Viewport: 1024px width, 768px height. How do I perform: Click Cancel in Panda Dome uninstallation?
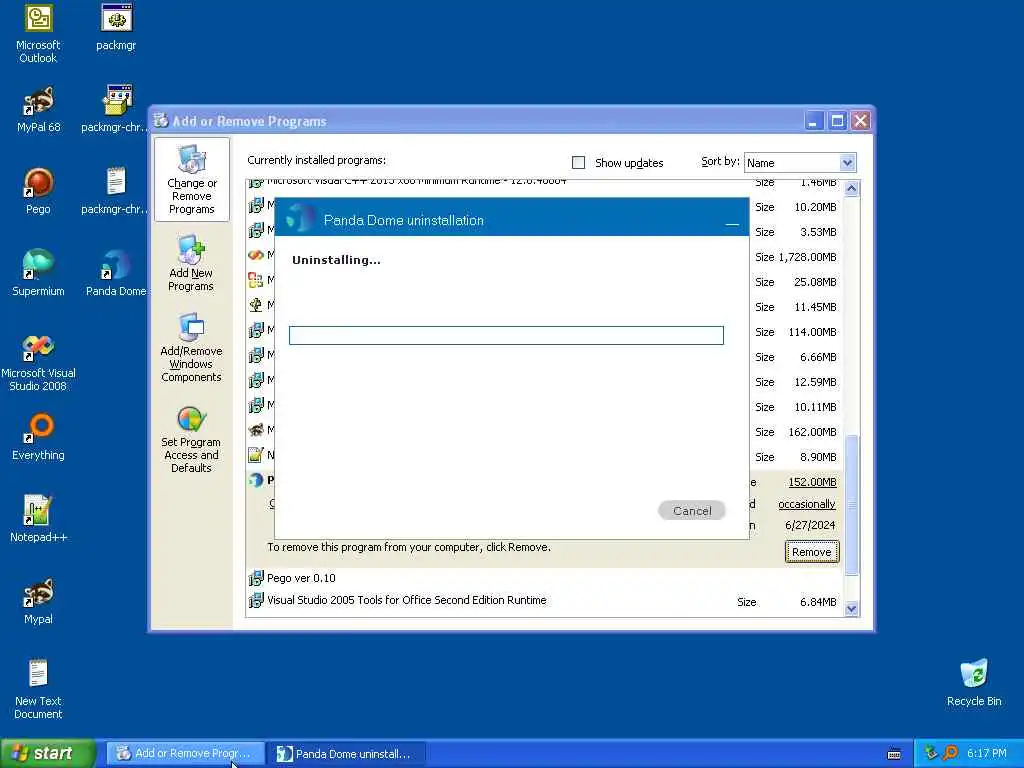tap(692, 511)
